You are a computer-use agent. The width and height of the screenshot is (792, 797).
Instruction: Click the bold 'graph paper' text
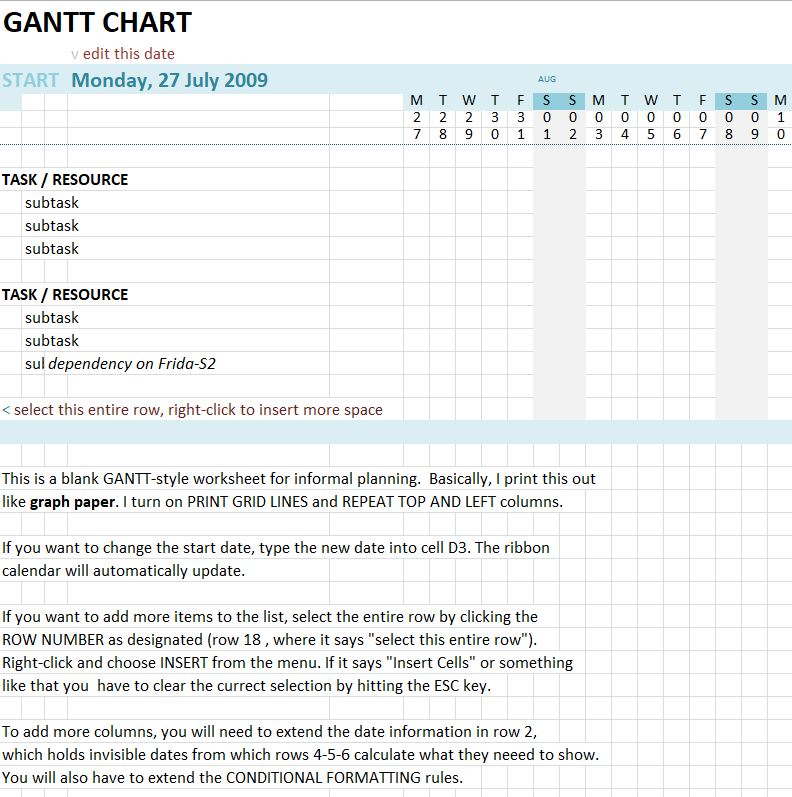click(64, 502)
